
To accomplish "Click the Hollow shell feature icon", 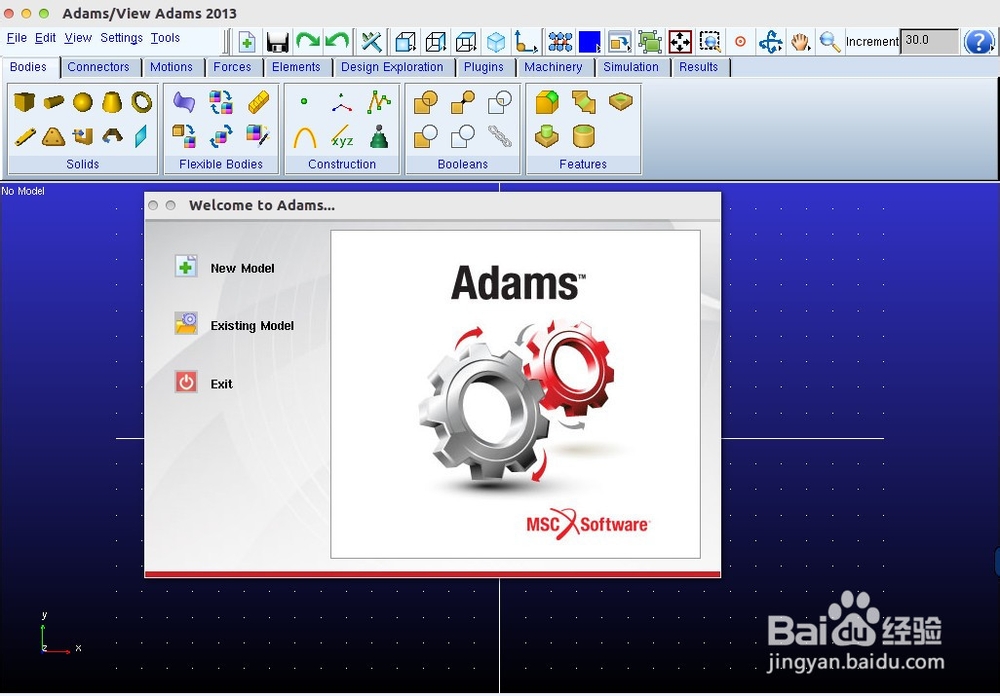I will click(x=584, y=136).
